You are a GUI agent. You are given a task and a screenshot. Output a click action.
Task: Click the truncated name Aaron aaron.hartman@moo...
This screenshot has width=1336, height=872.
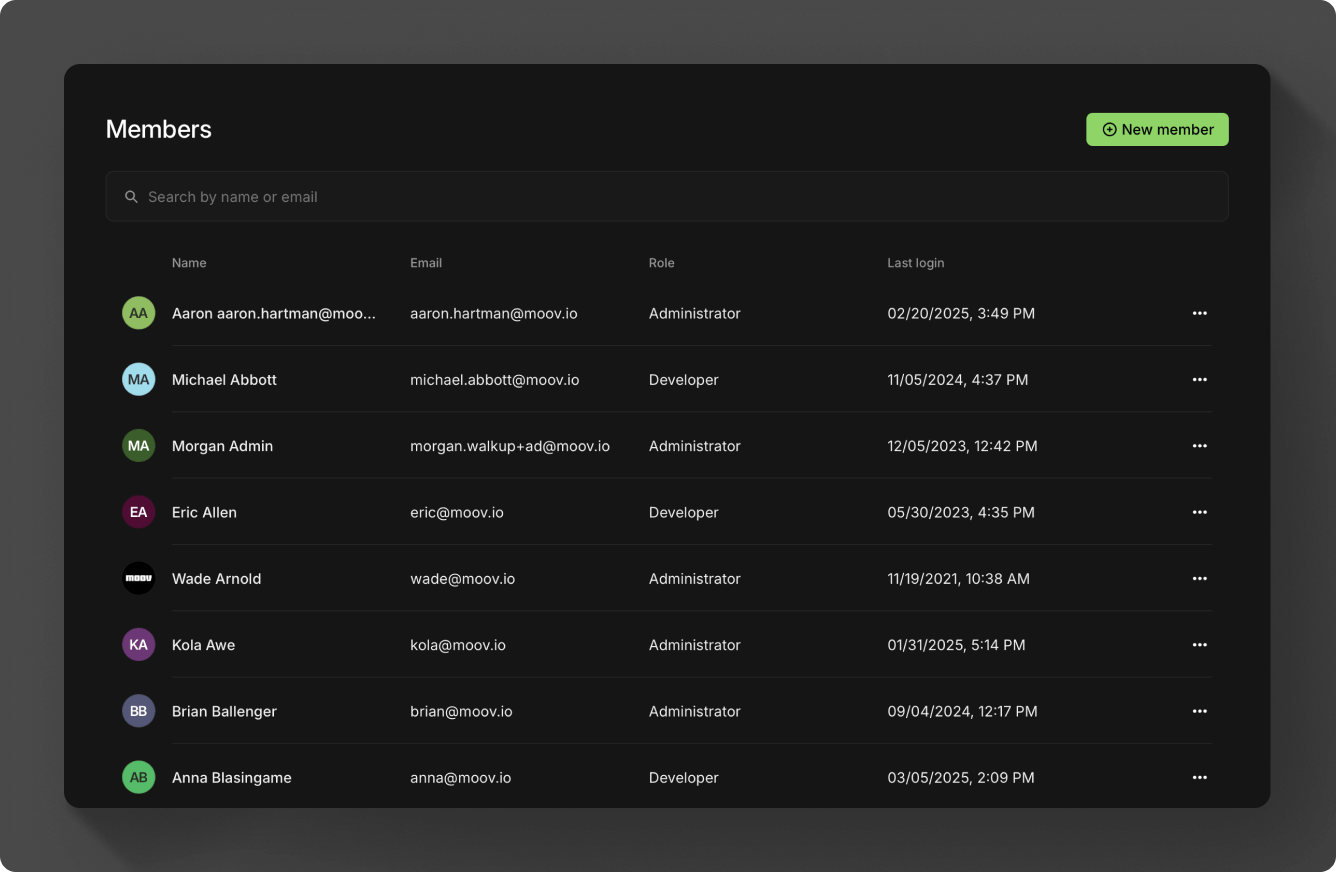pyautogui.click(x=274, y=313)
